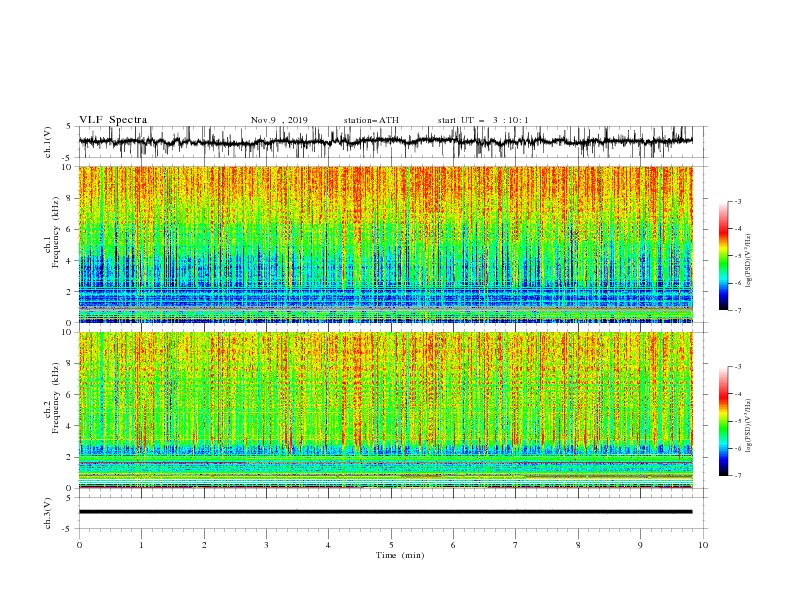Screen dimensions: 792x612
Task: Click the "4" tick on ch.1 frequency axis
Action: click(69, 261)
